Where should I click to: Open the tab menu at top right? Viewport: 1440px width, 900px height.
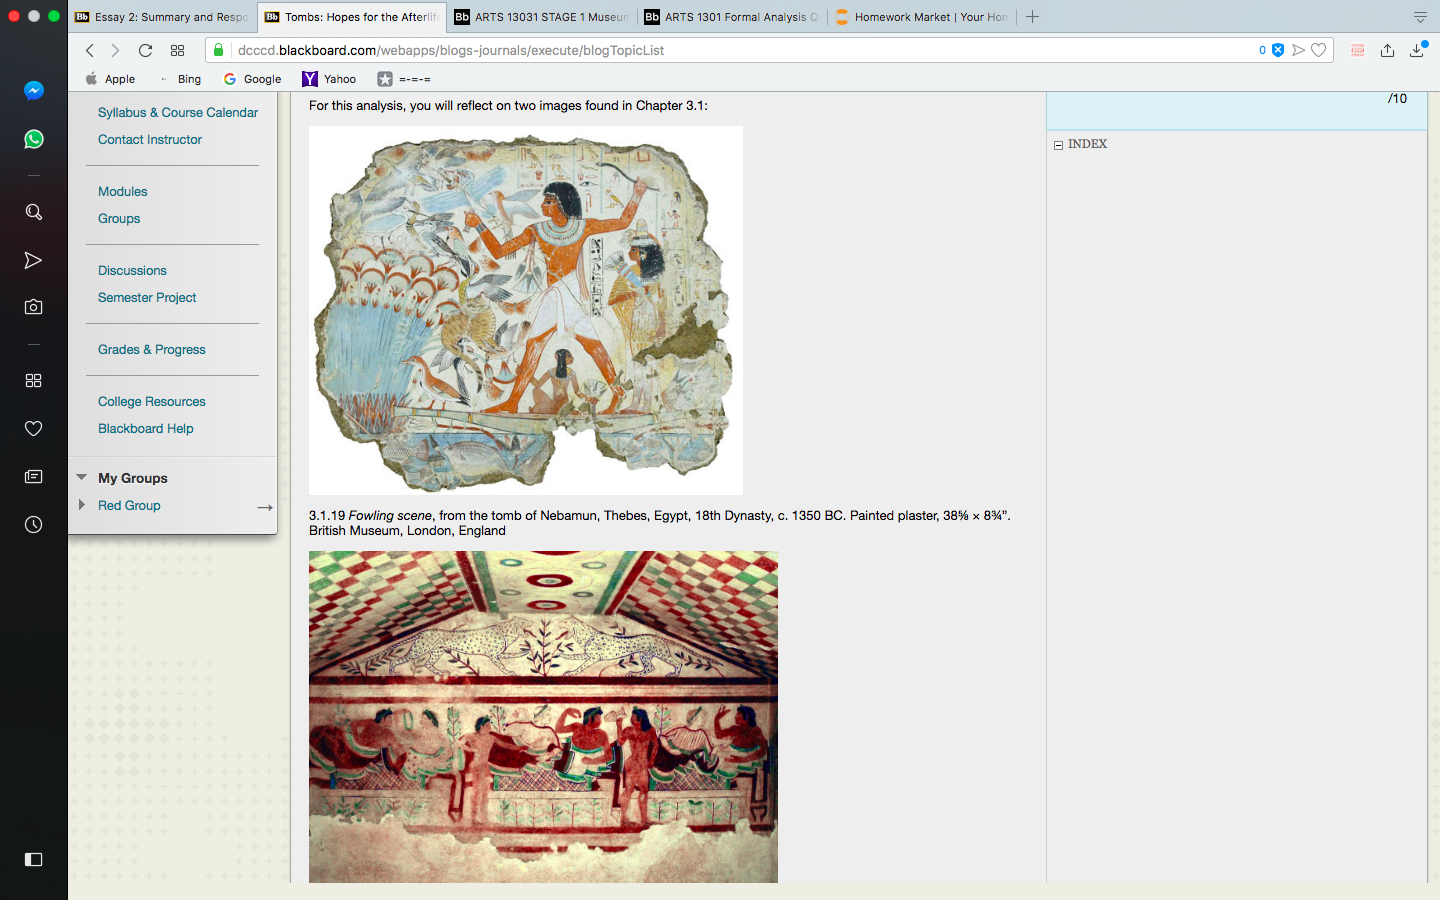(1420, 17)
